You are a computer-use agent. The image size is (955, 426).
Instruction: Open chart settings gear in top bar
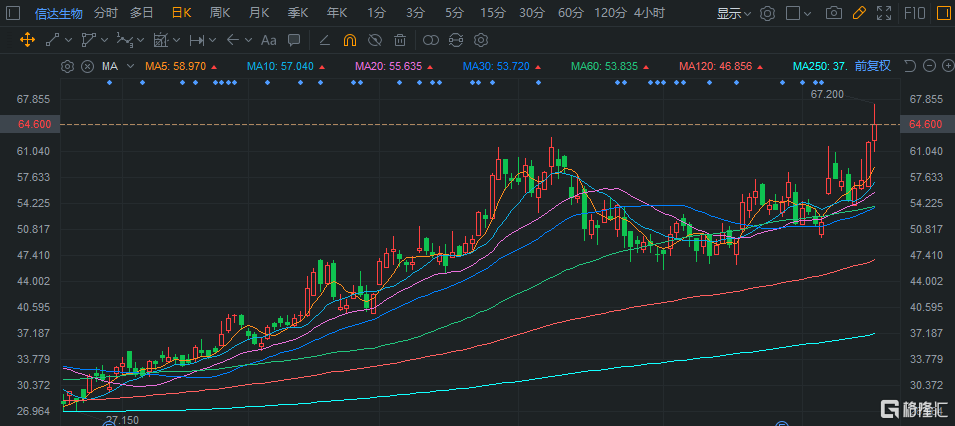pos(767,13)
